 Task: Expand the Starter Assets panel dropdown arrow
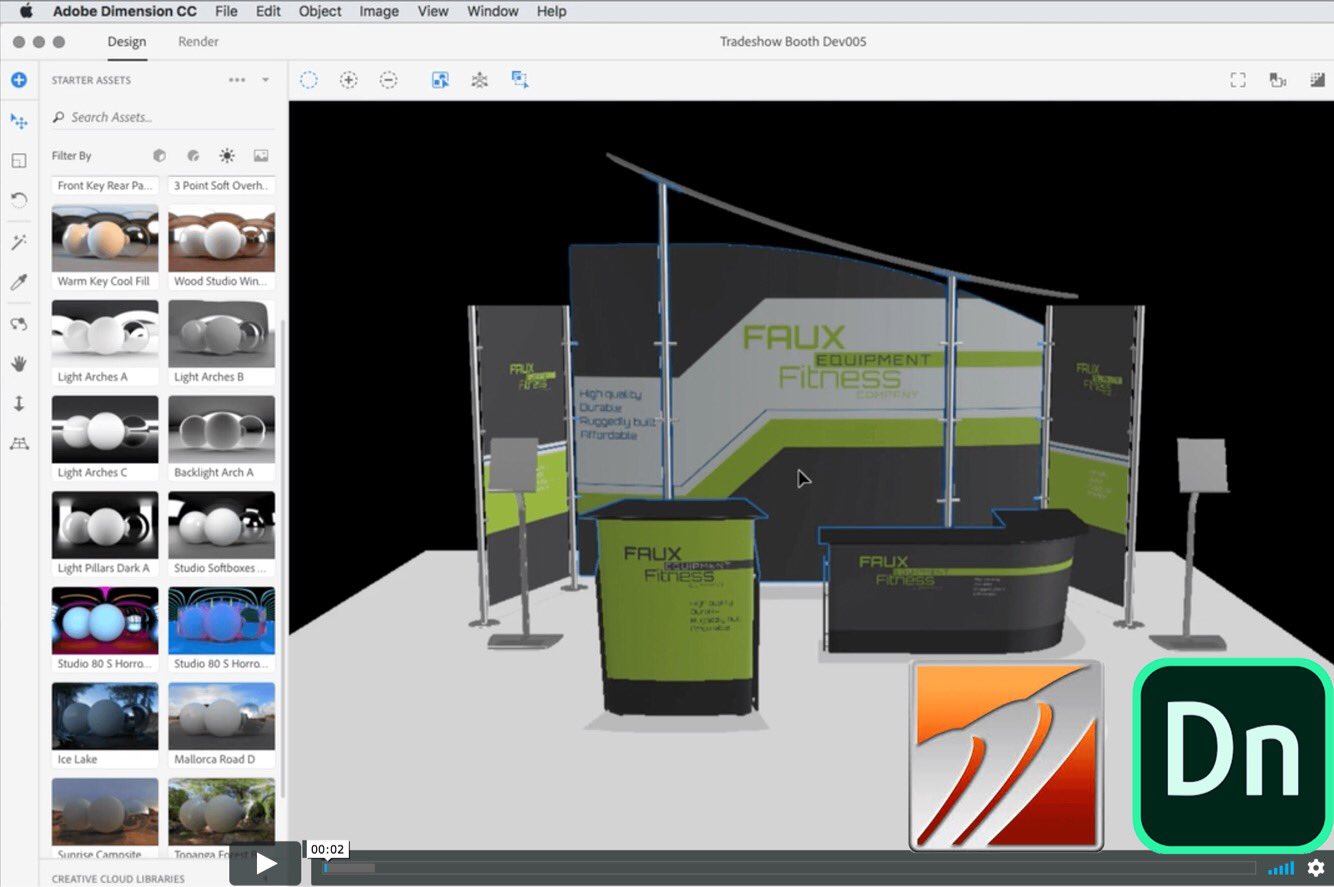click(x=266, y=80)
